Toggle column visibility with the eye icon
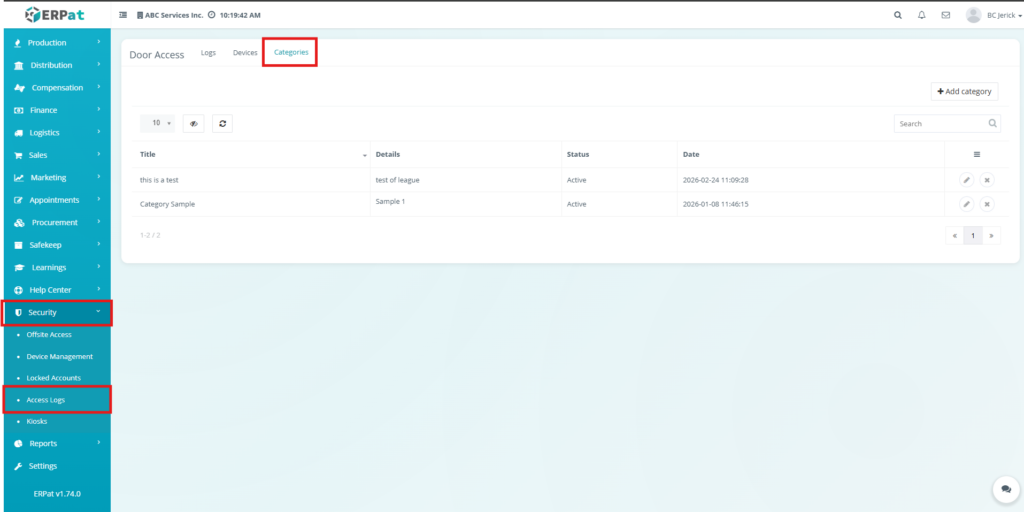Image resolution: width=1024 pixels, height=512 pixels. [x=193, y=124]
